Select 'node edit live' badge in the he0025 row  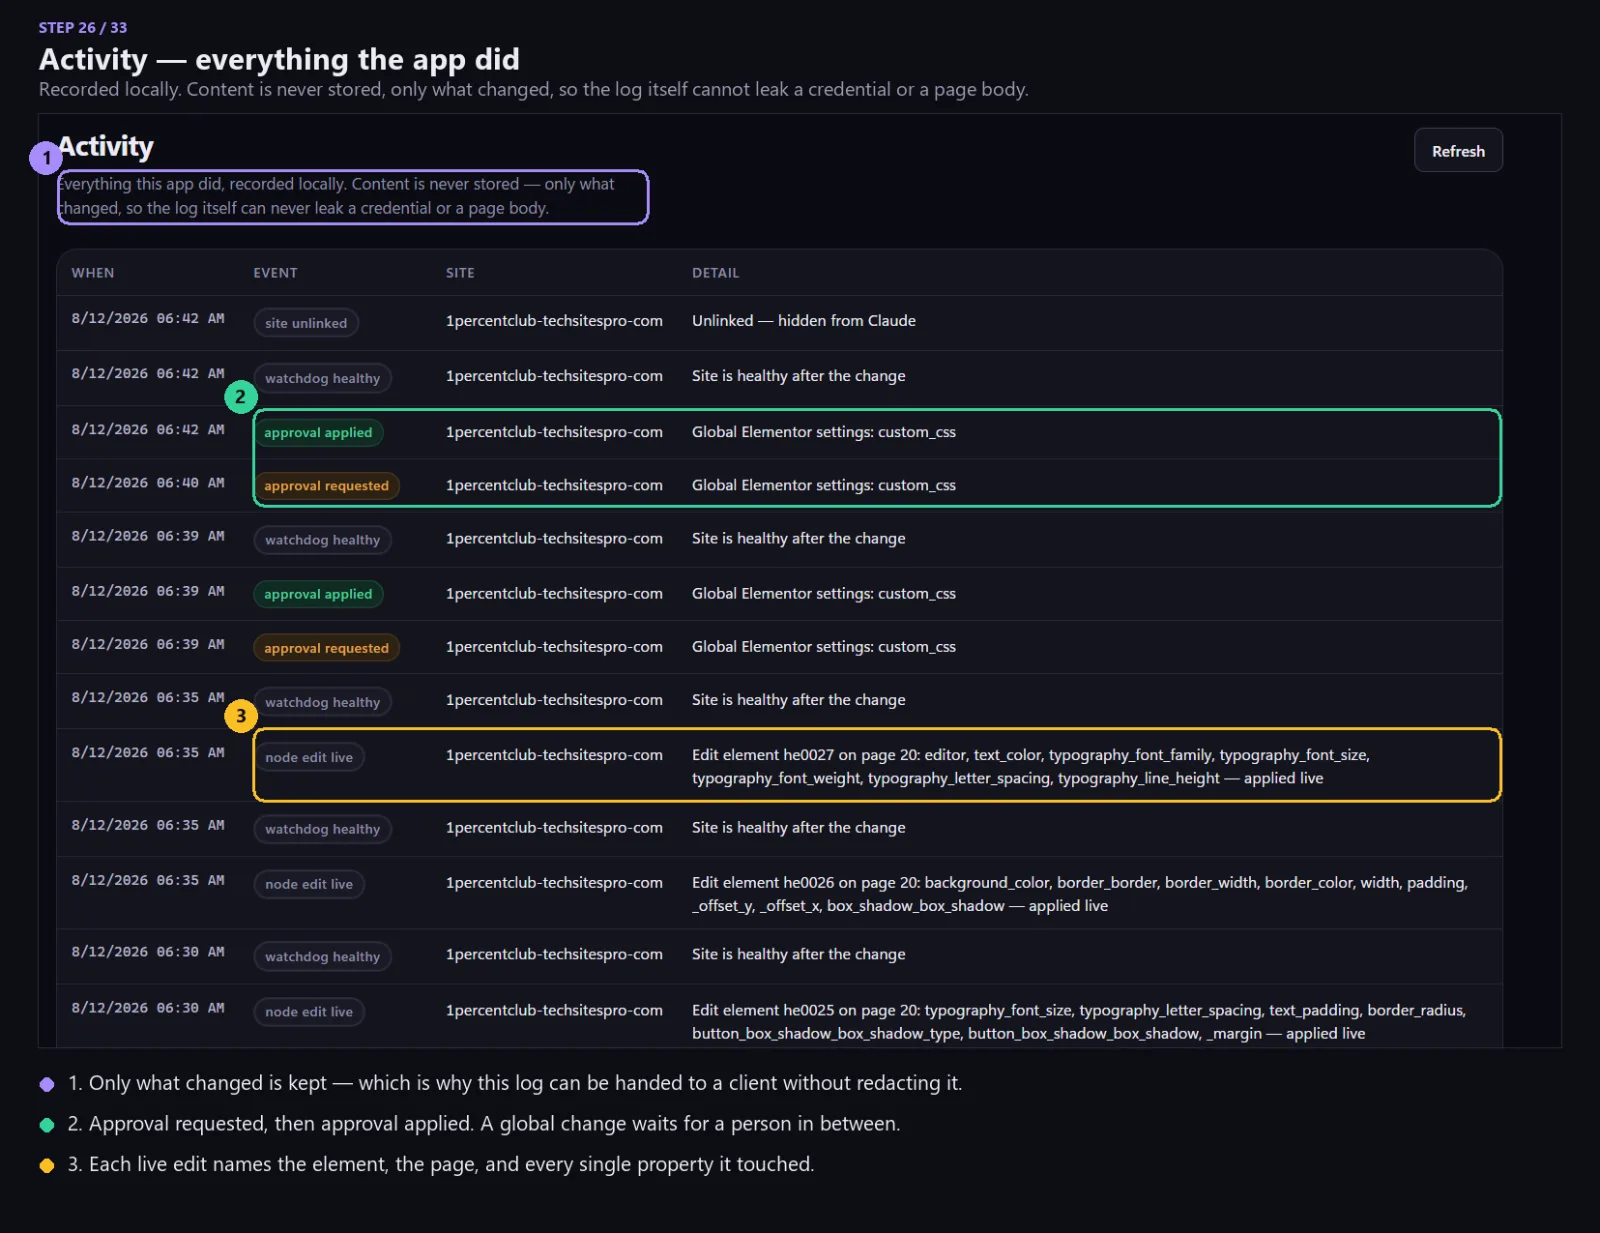pyautogui.click(x=309, y=1012)
